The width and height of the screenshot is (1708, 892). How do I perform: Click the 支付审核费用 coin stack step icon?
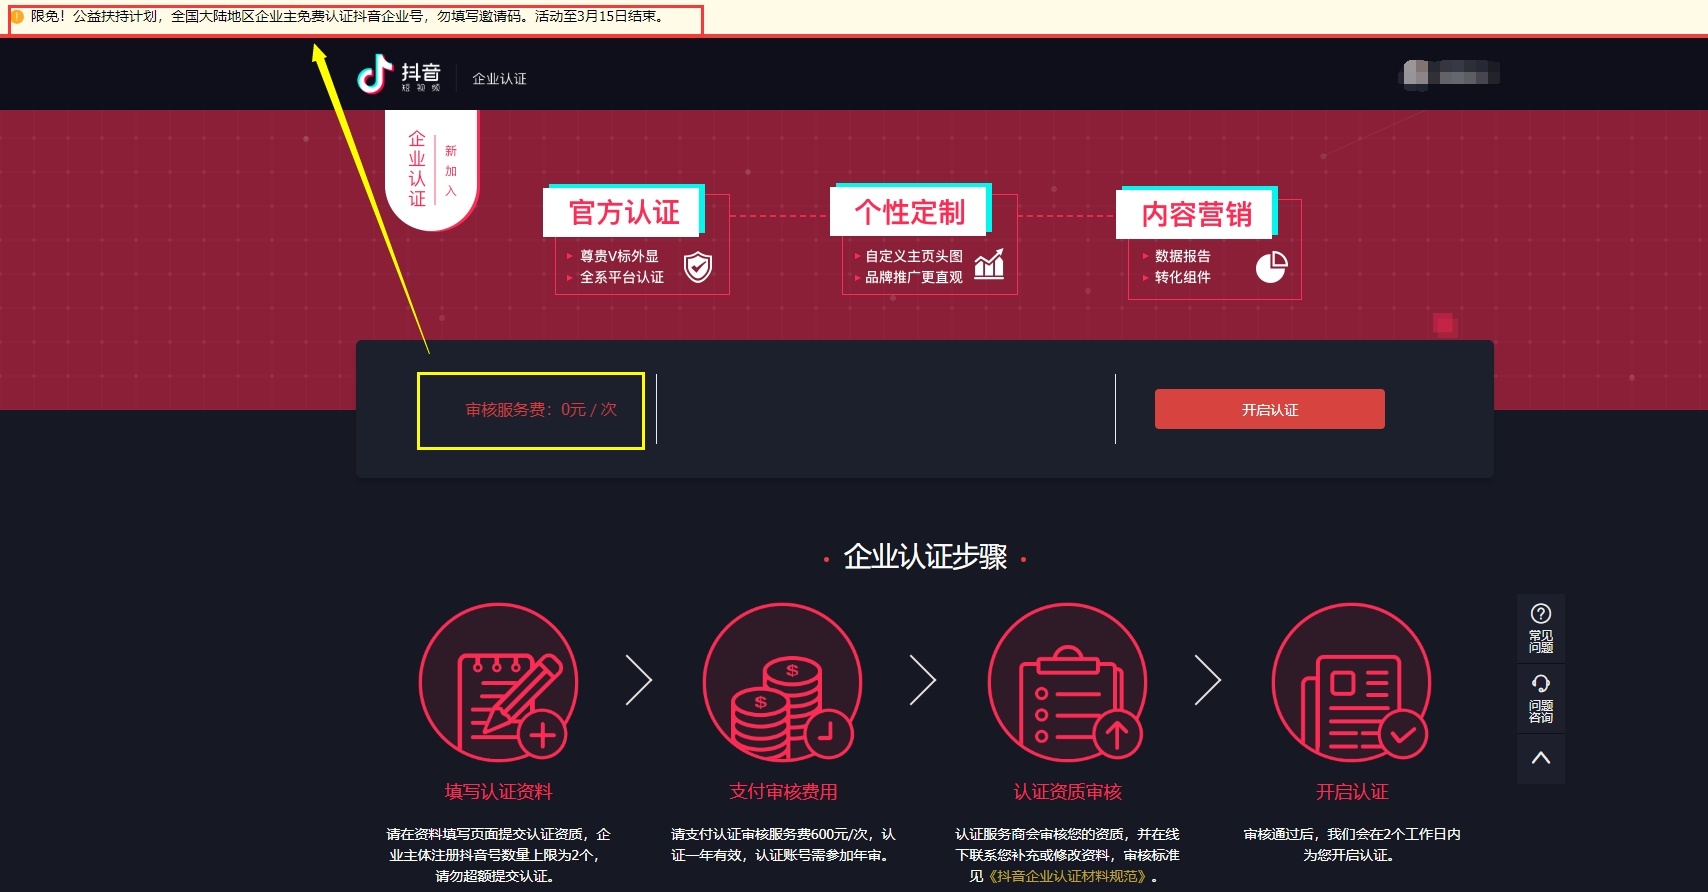(782, 682)
